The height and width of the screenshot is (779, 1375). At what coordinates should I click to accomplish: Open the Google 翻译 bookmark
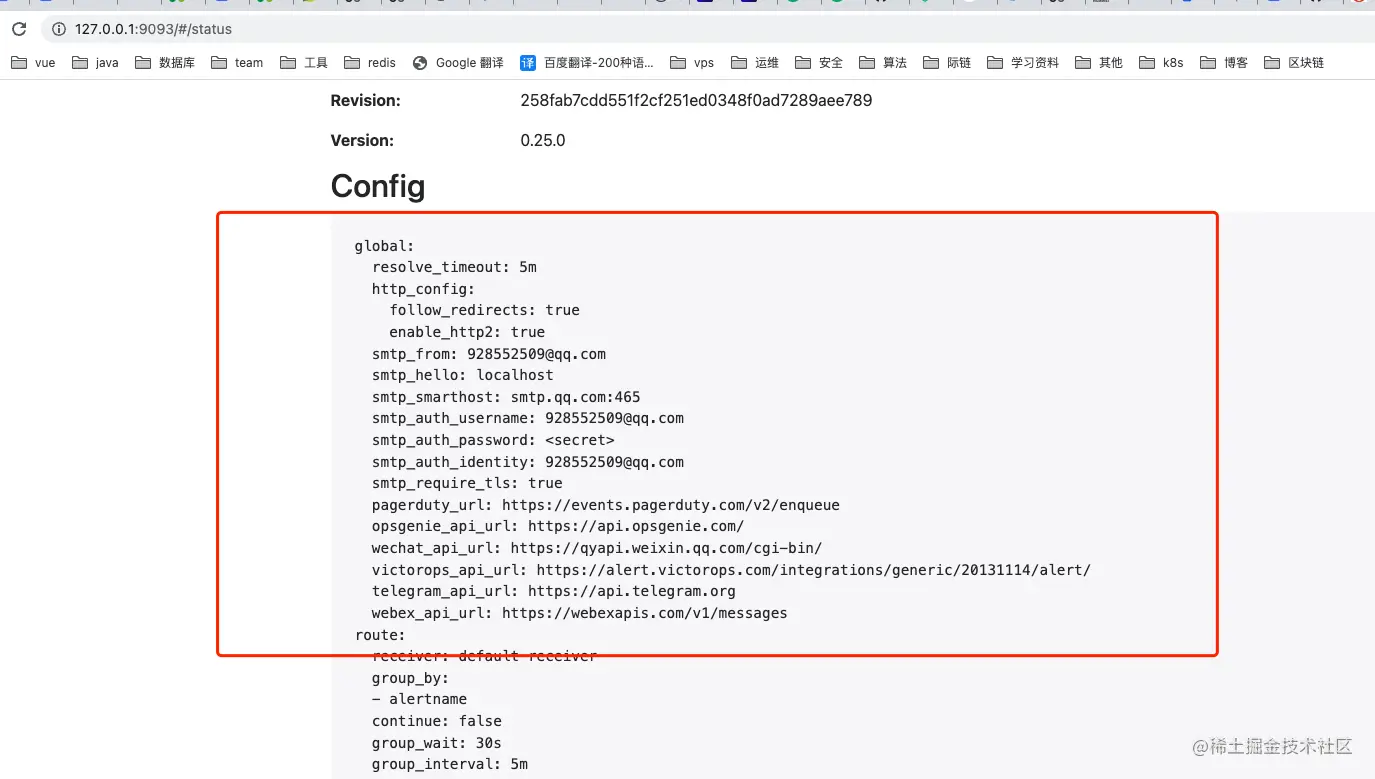[458, 62]
